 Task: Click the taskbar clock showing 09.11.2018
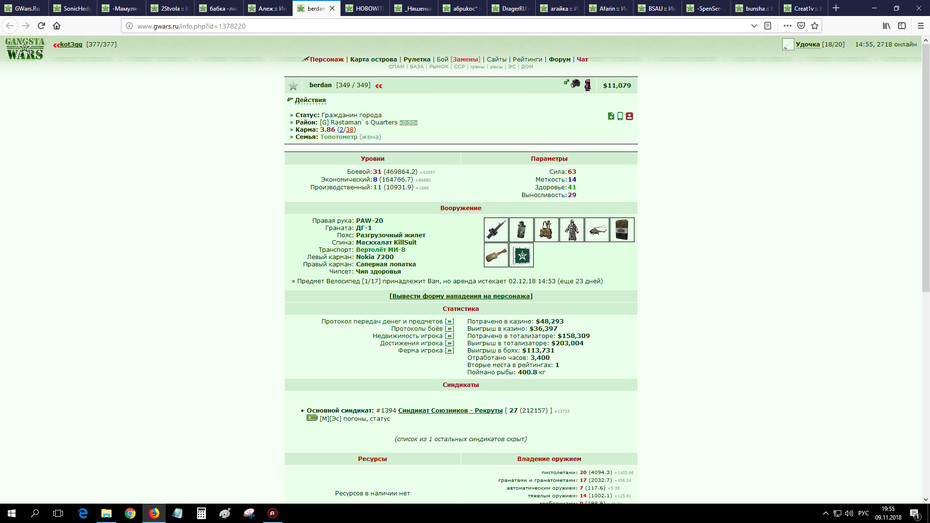(x=888, y=514)
